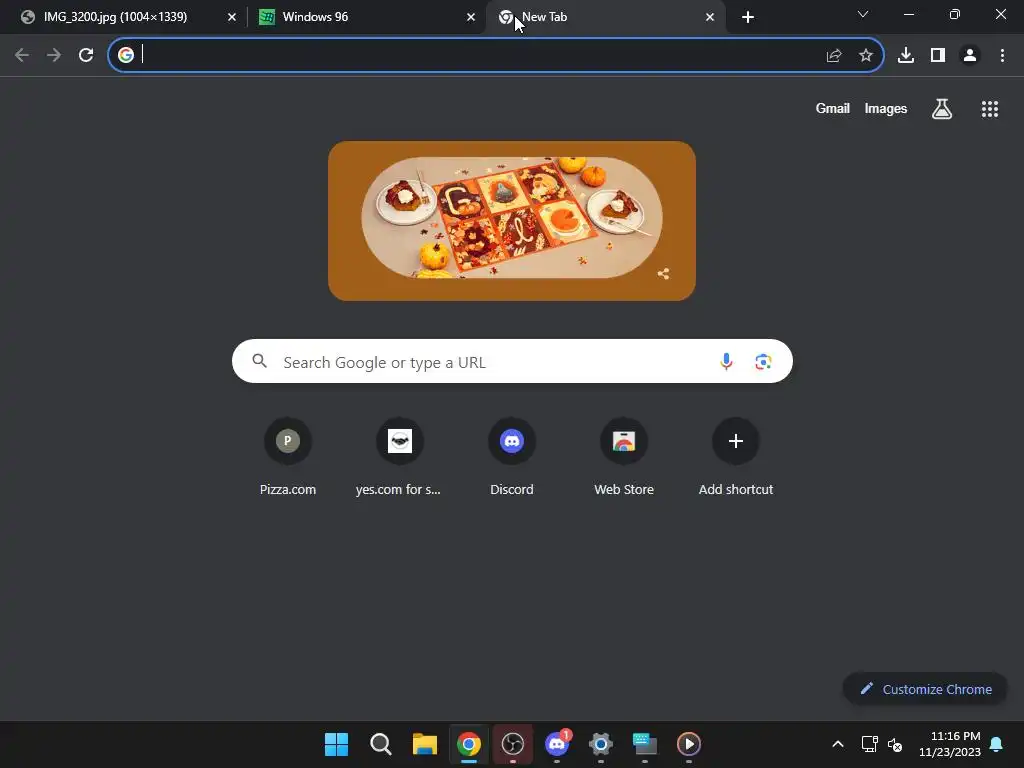This screenshot has height=768, width=1024.
Task: Show hidden tray icons chevron
Action: [838, 744]
